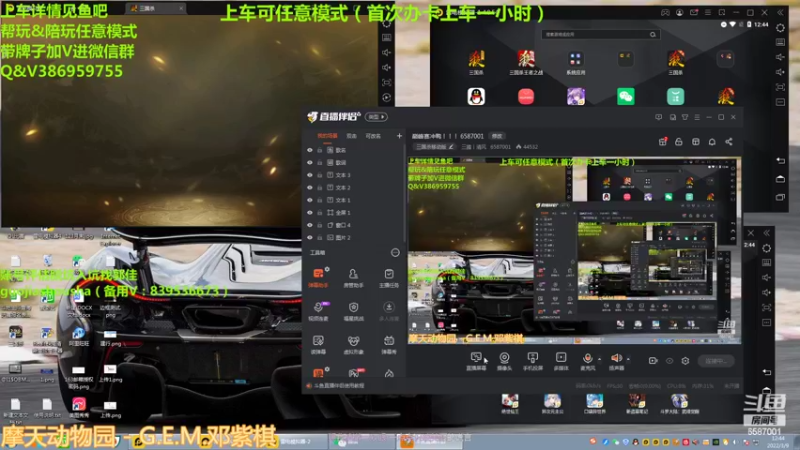Viewport: 800px width, 450px height.
Task: Open the 主播任务 tool
Action: coord(389,278)
